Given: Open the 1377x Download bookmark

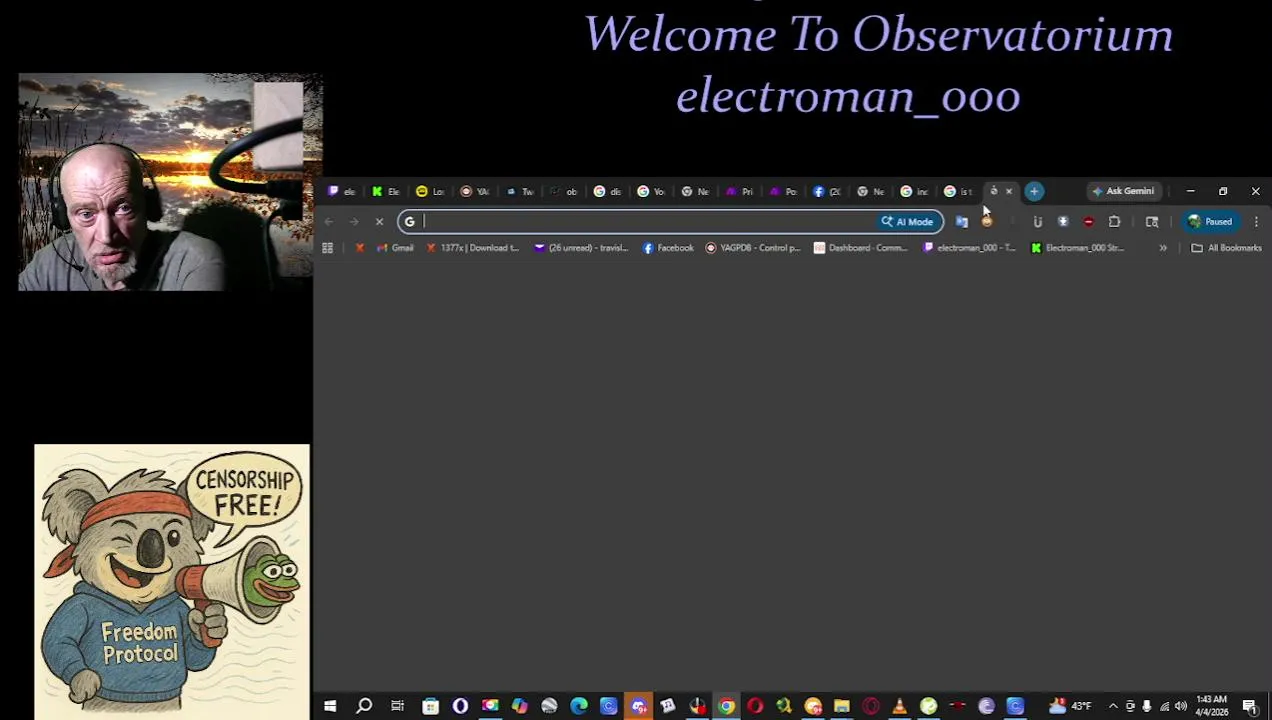Looking at the screenshot, I should 472,248.
